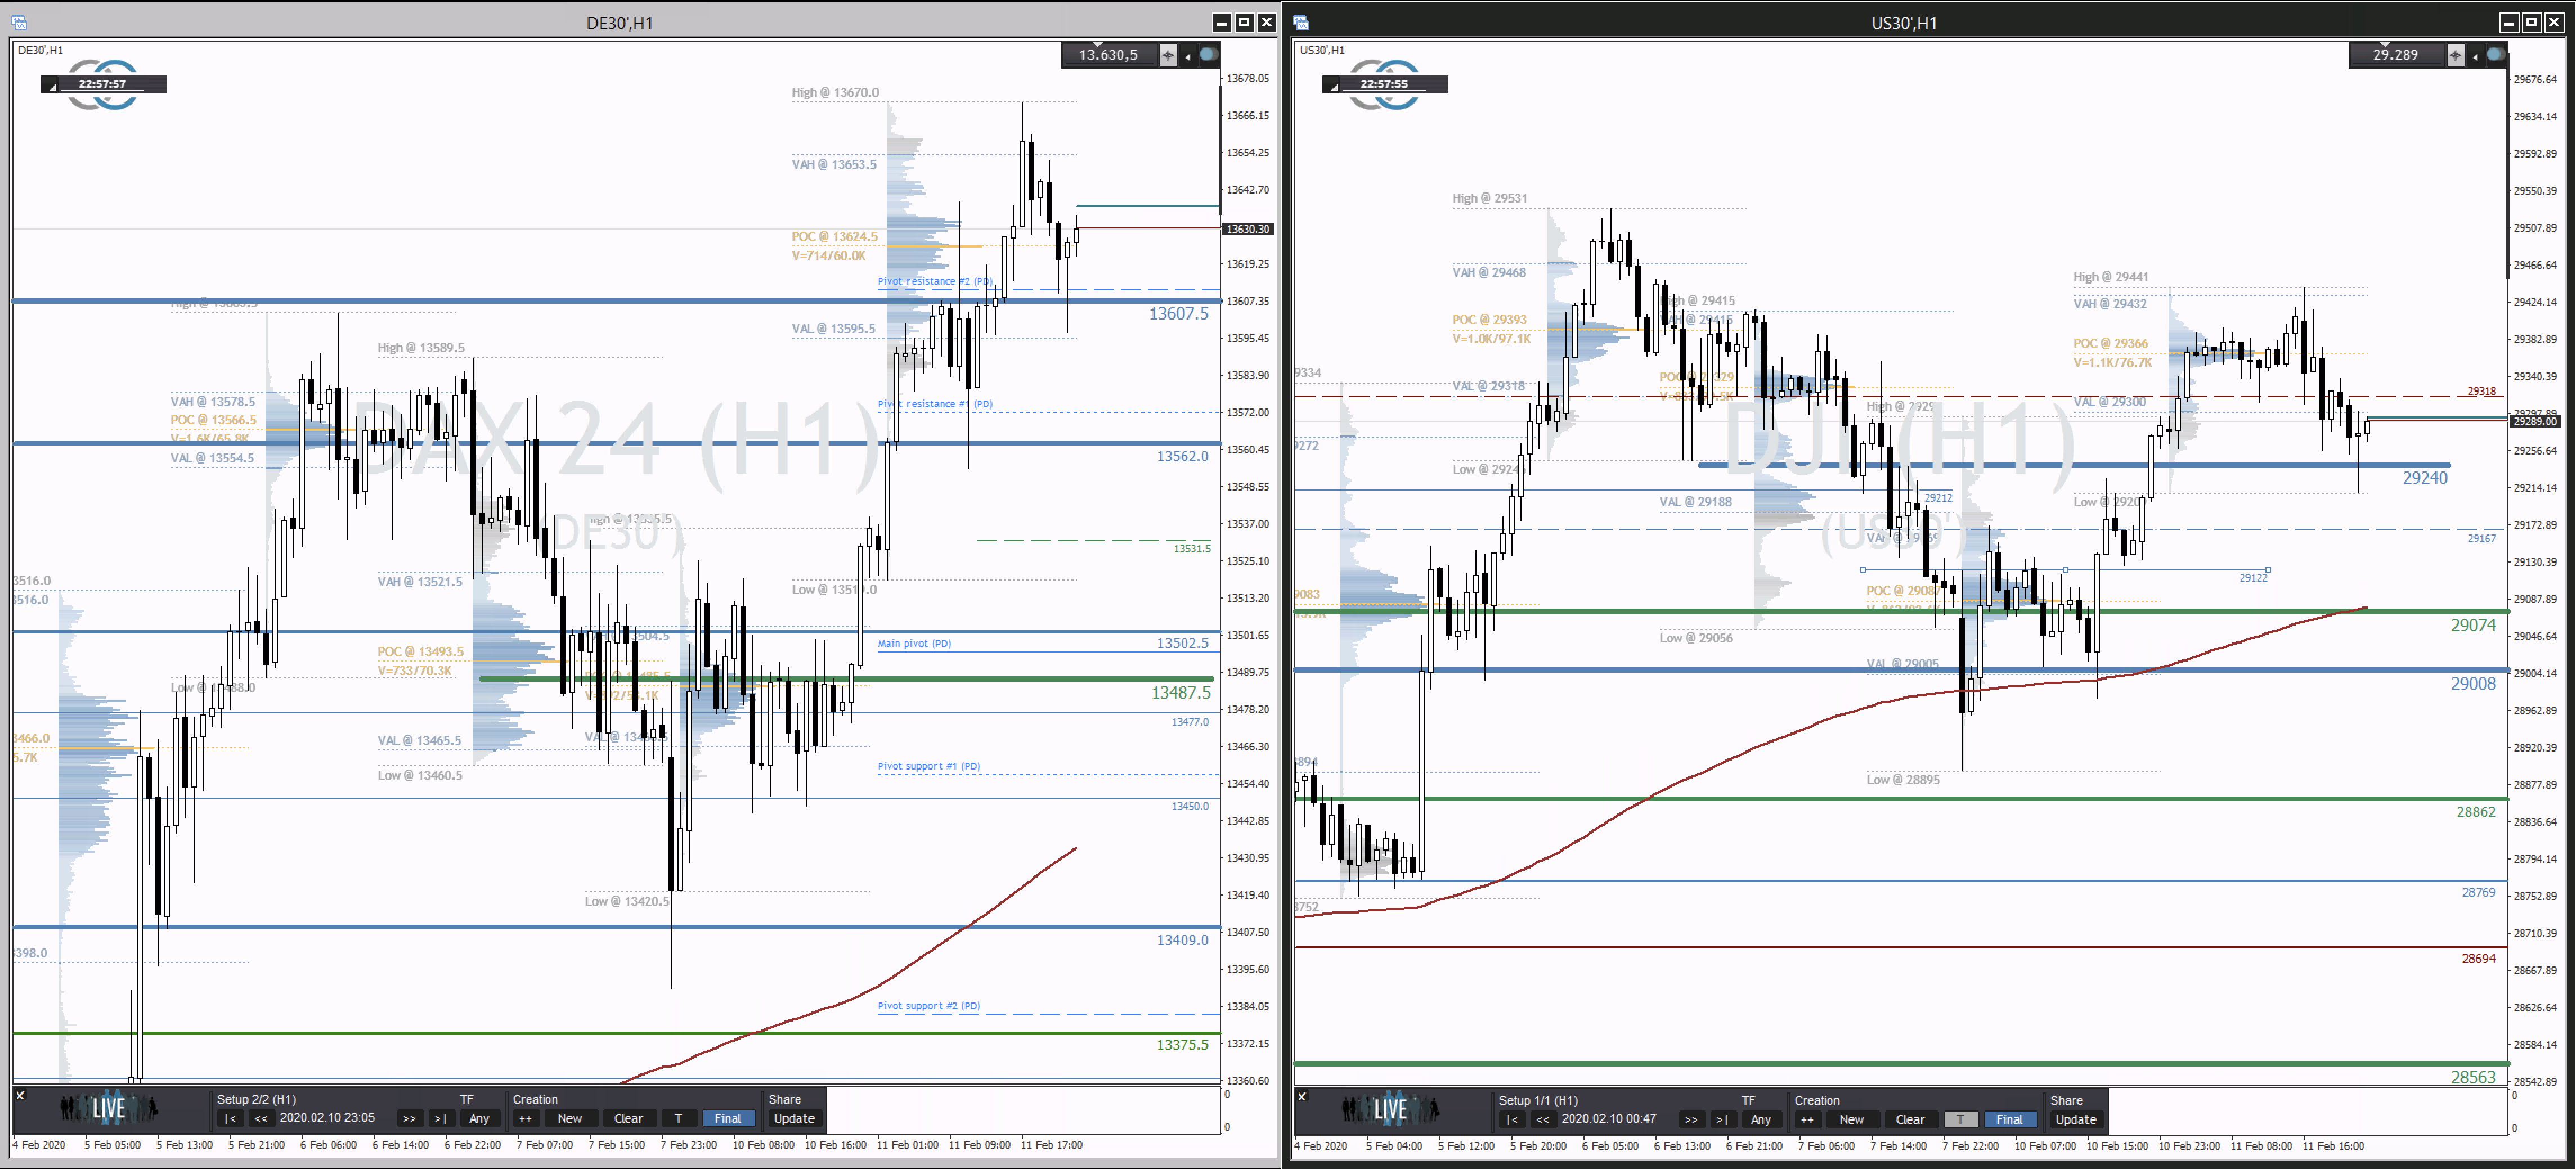Expand the small arrow in DE30 price widget

click(x=1188, y=57)
